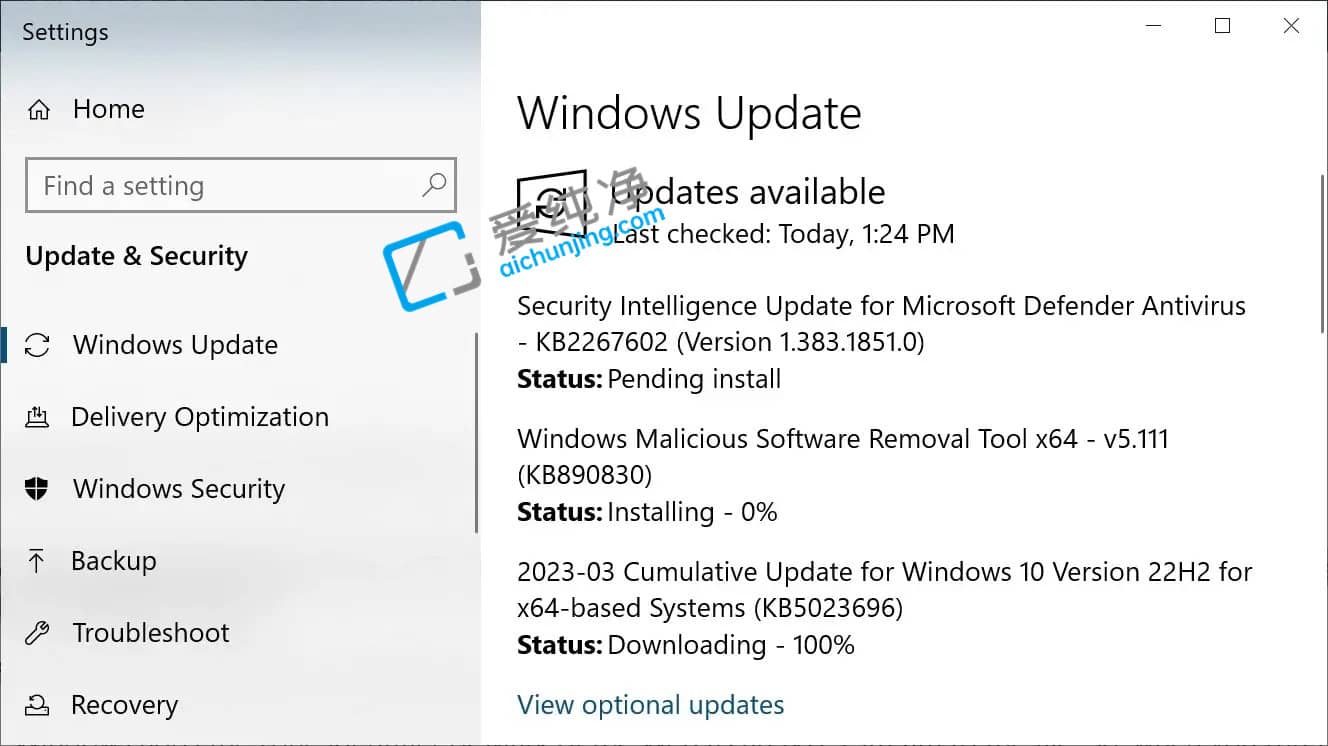Return to the Settings Home page
Image resolution: width=1328 pixels, height=746 pixels.
click(108, 108)
